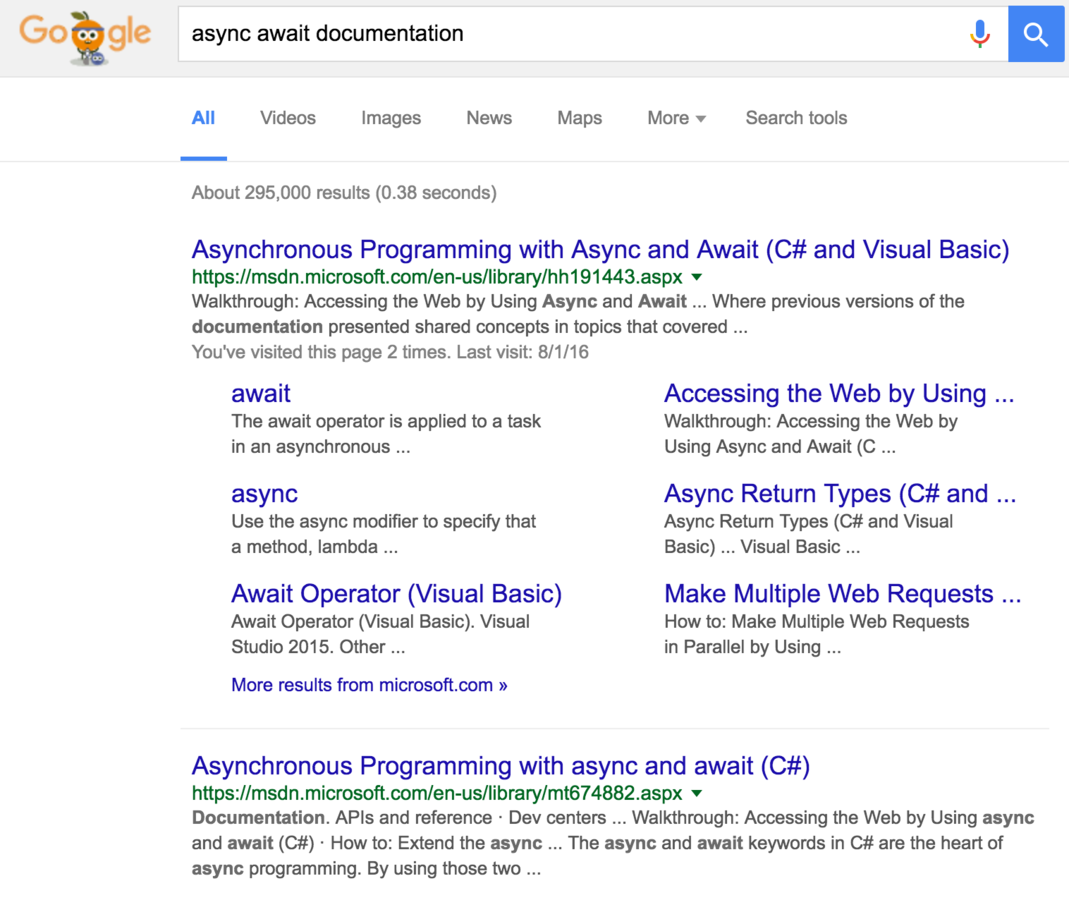Click snippet 'Await Operator (Visual Basic). Visual'
The height and width of the screenshot is (900, 1069).
[x=380, y=622]
